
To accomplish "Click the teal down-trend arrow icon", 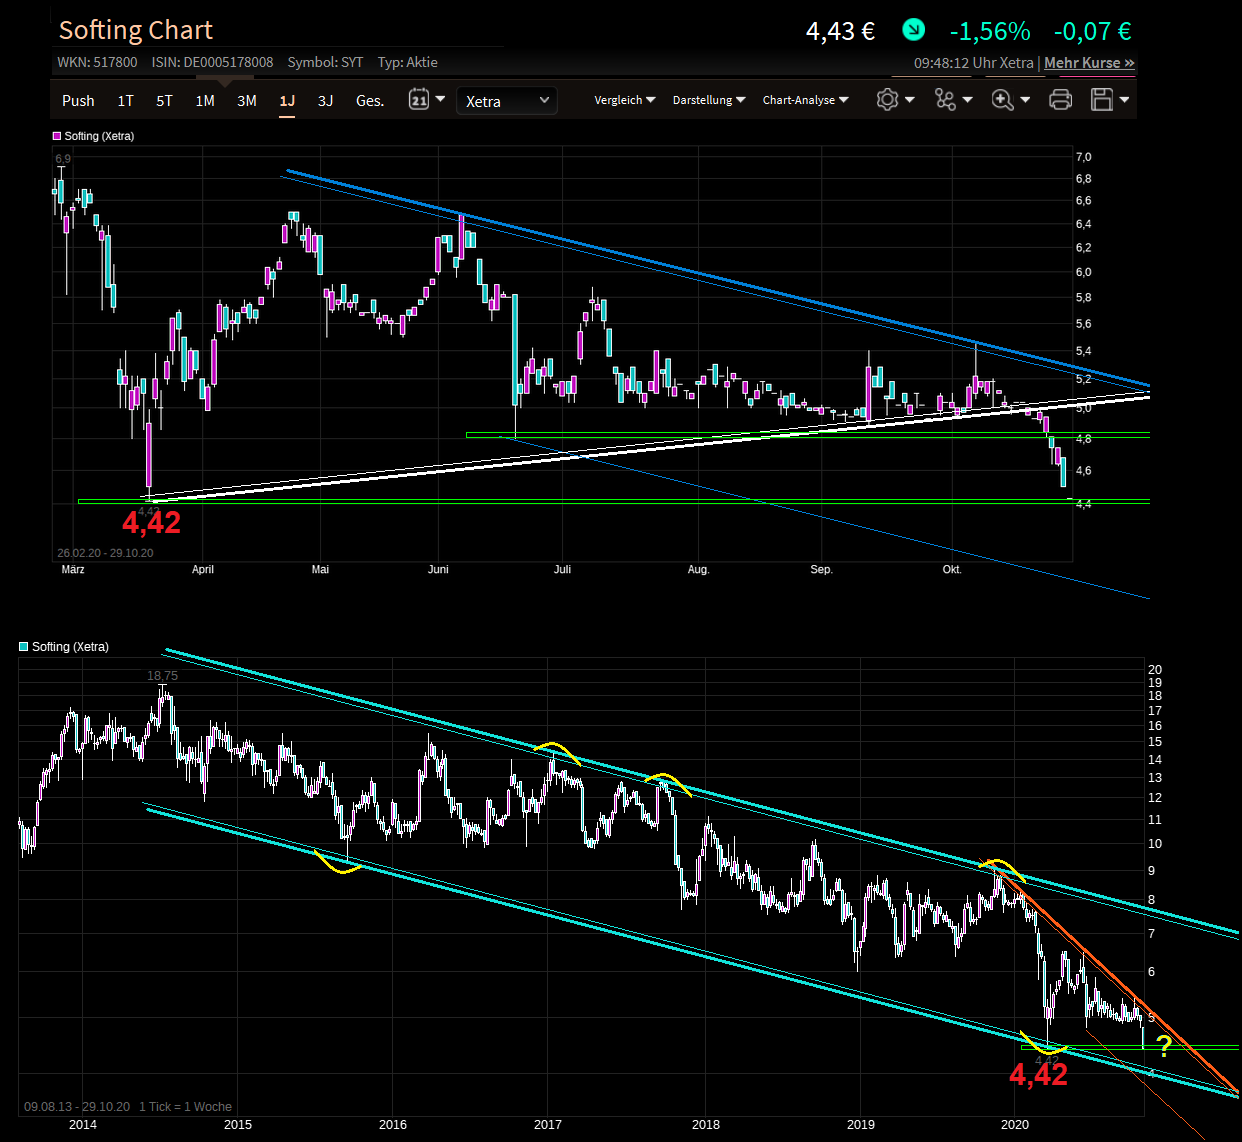I will (x=913, y=30).
